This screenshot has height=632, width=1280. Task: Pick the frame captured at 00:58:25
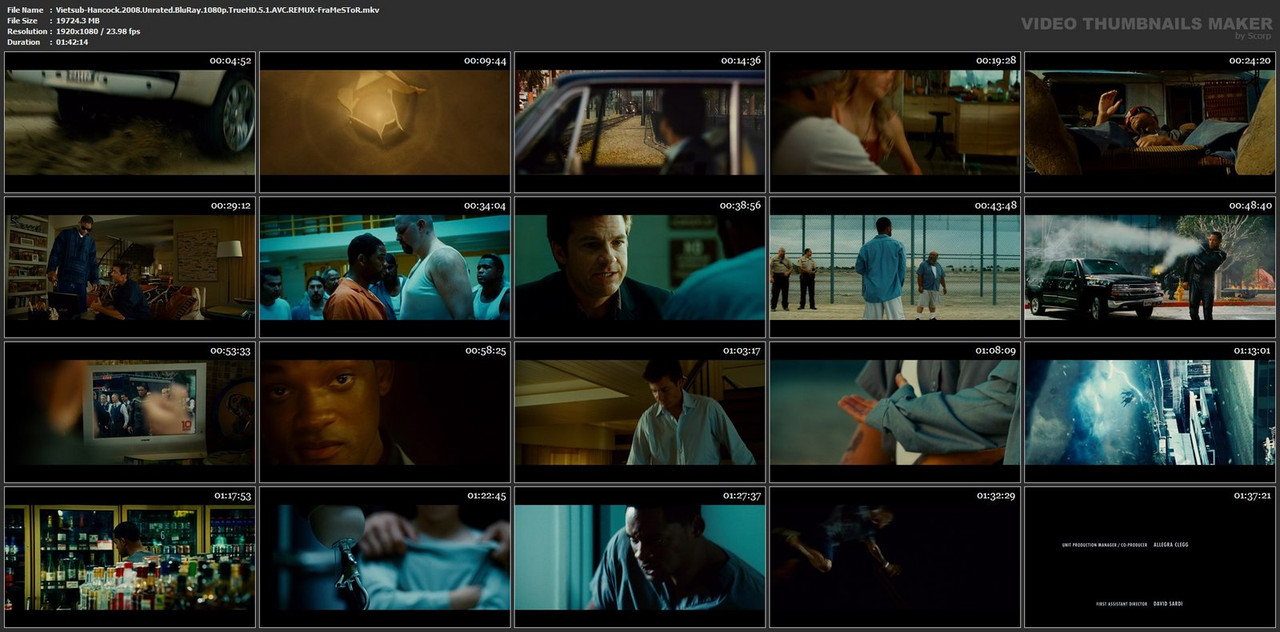click(x=385, y=412)
